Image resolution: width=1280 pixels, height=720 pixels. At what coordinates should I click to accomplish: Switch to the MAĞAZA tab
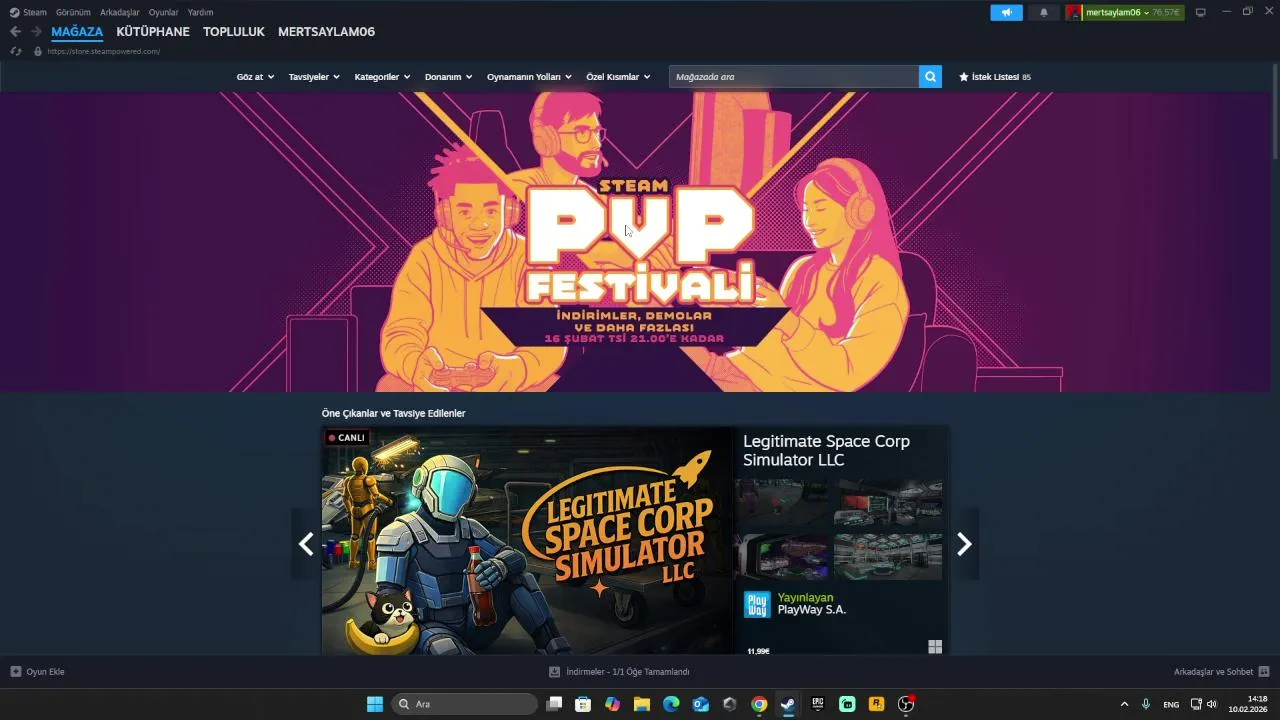tap(77, 32)
